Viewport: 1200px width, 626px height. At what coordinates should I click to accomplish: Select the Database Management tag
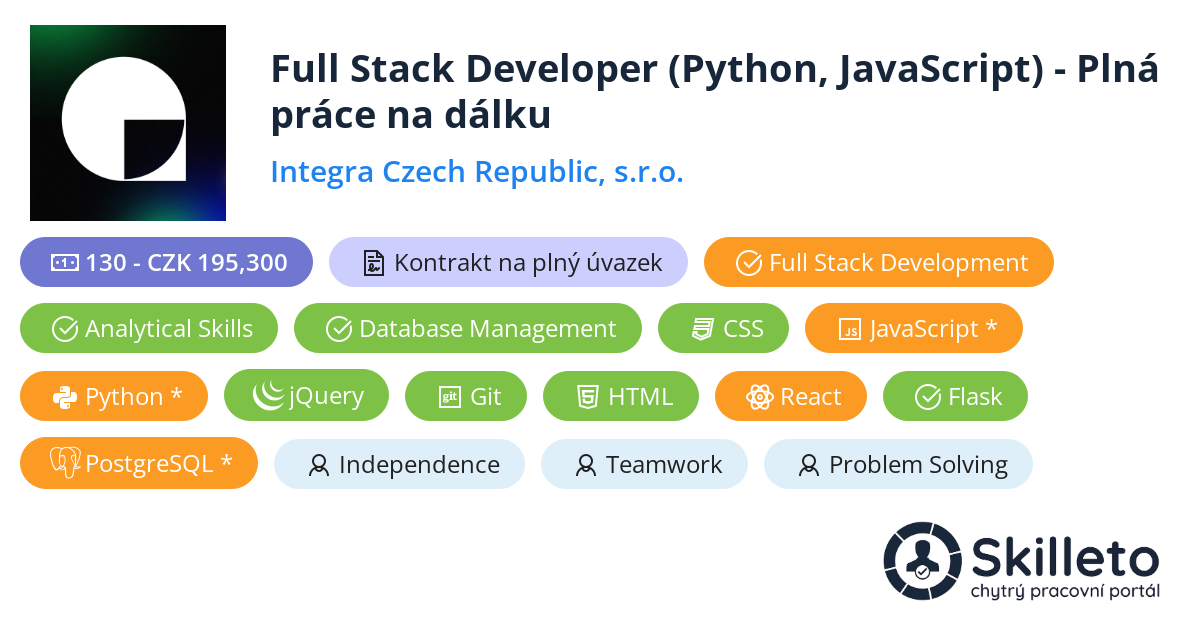coord(468,329)
